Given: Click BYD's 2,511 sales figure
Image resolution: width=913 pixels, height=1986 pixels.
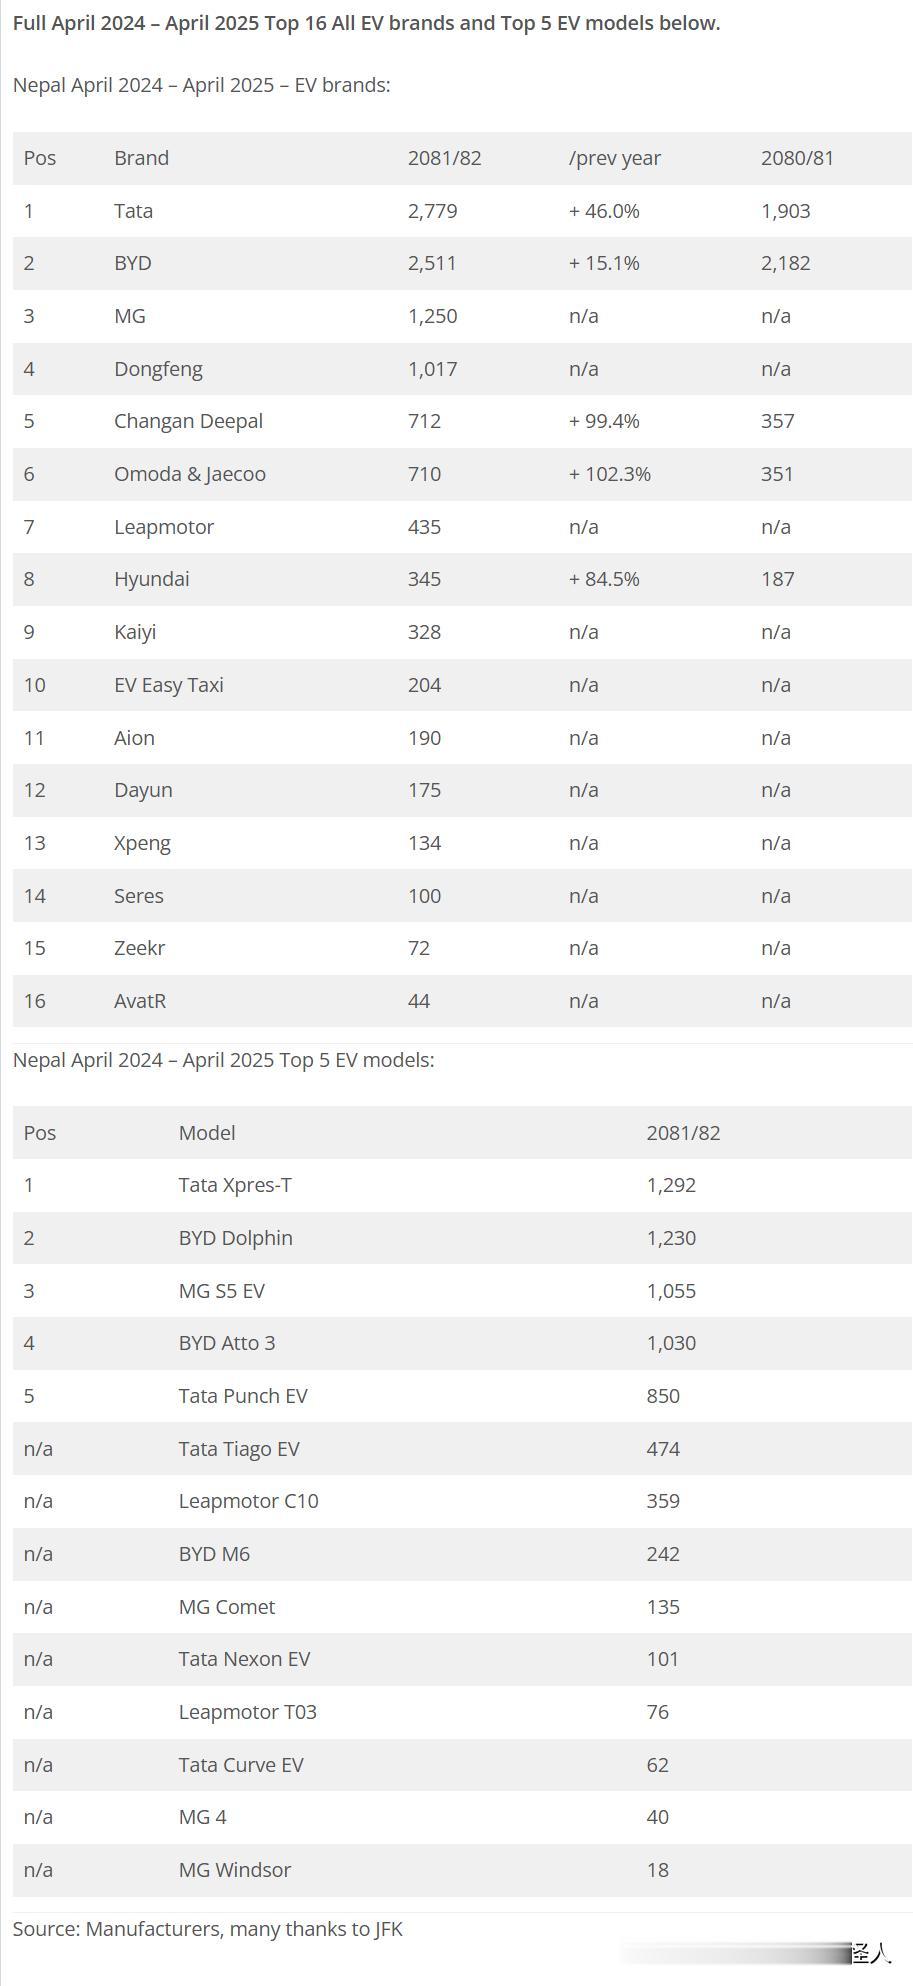Looking at the screenshot, I should coord(432,263).
